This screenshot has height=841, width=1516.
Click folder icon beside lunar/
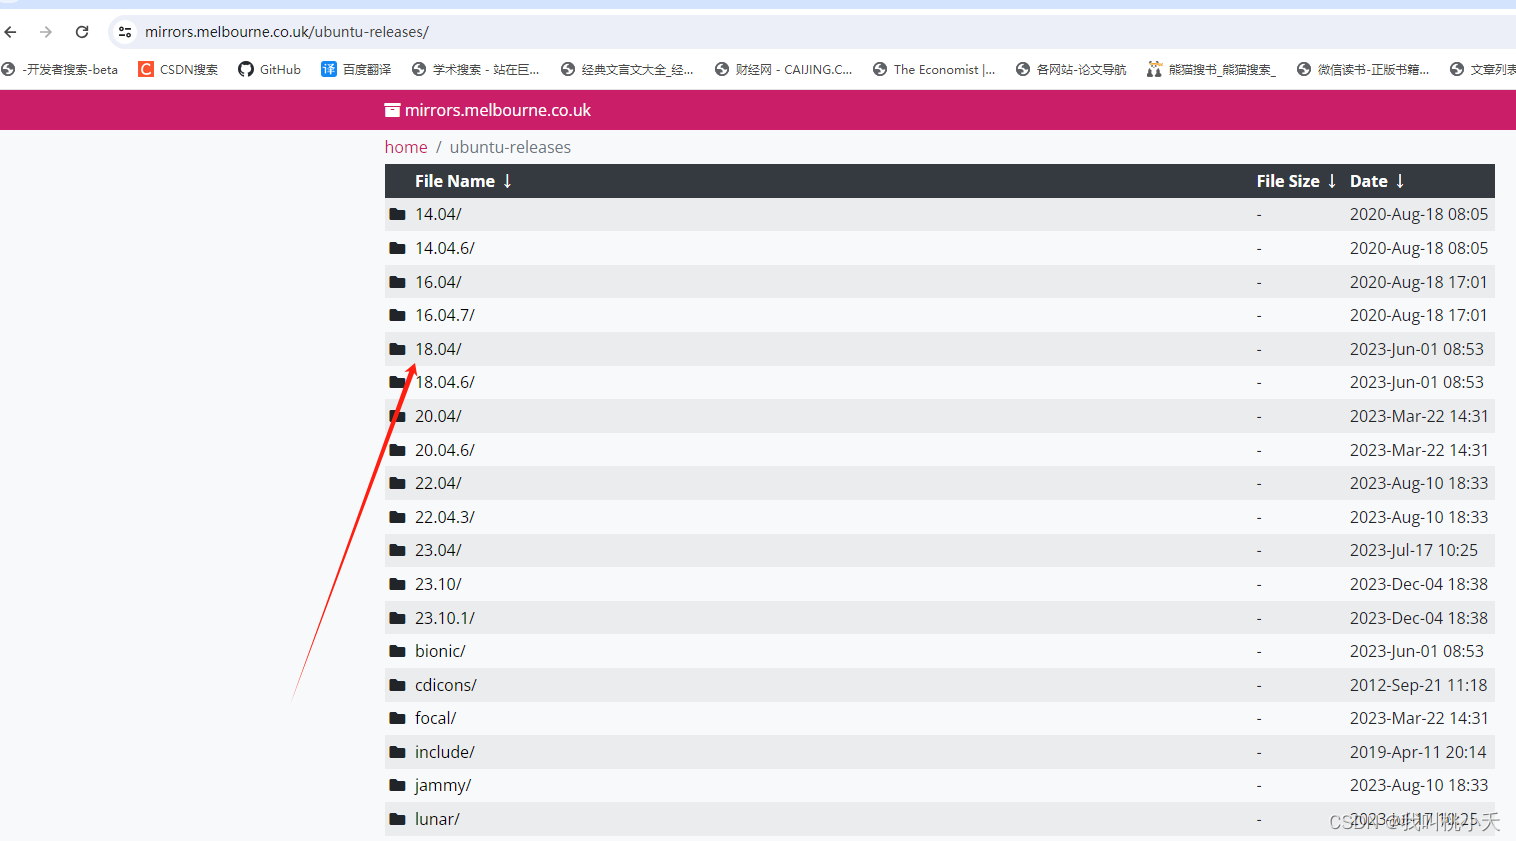click(397, 819)
